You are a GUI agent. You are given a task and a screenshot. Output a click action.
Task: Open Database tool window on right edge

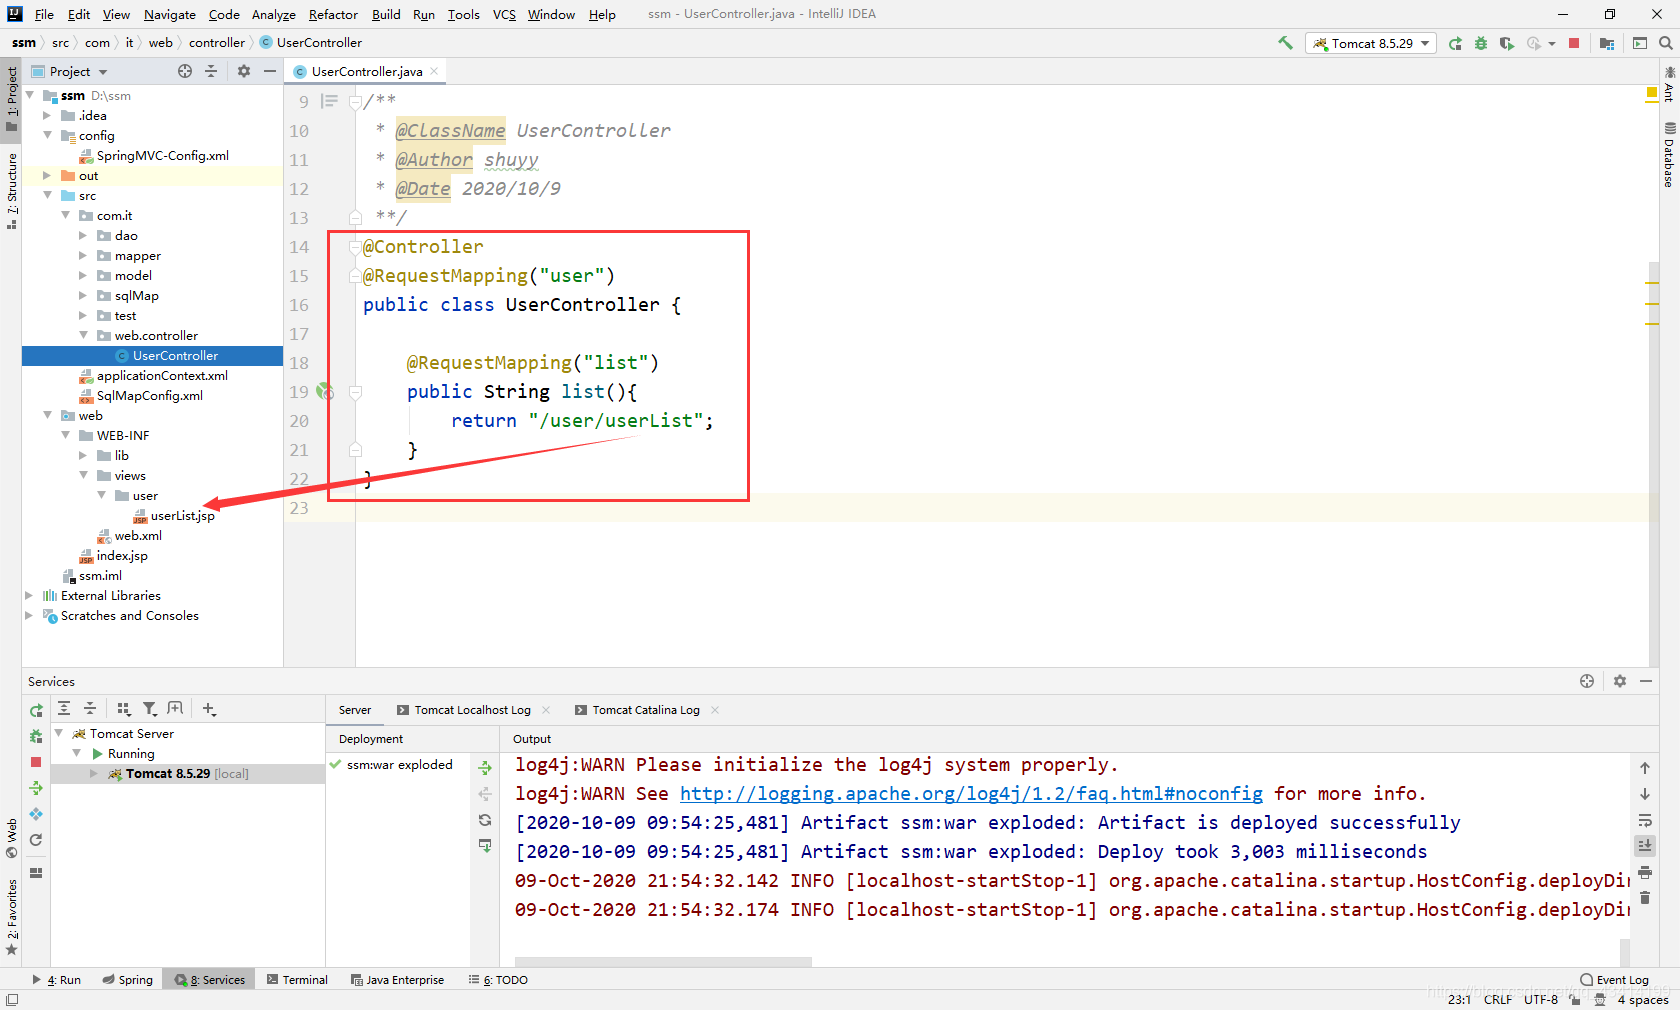point(1669,155)
